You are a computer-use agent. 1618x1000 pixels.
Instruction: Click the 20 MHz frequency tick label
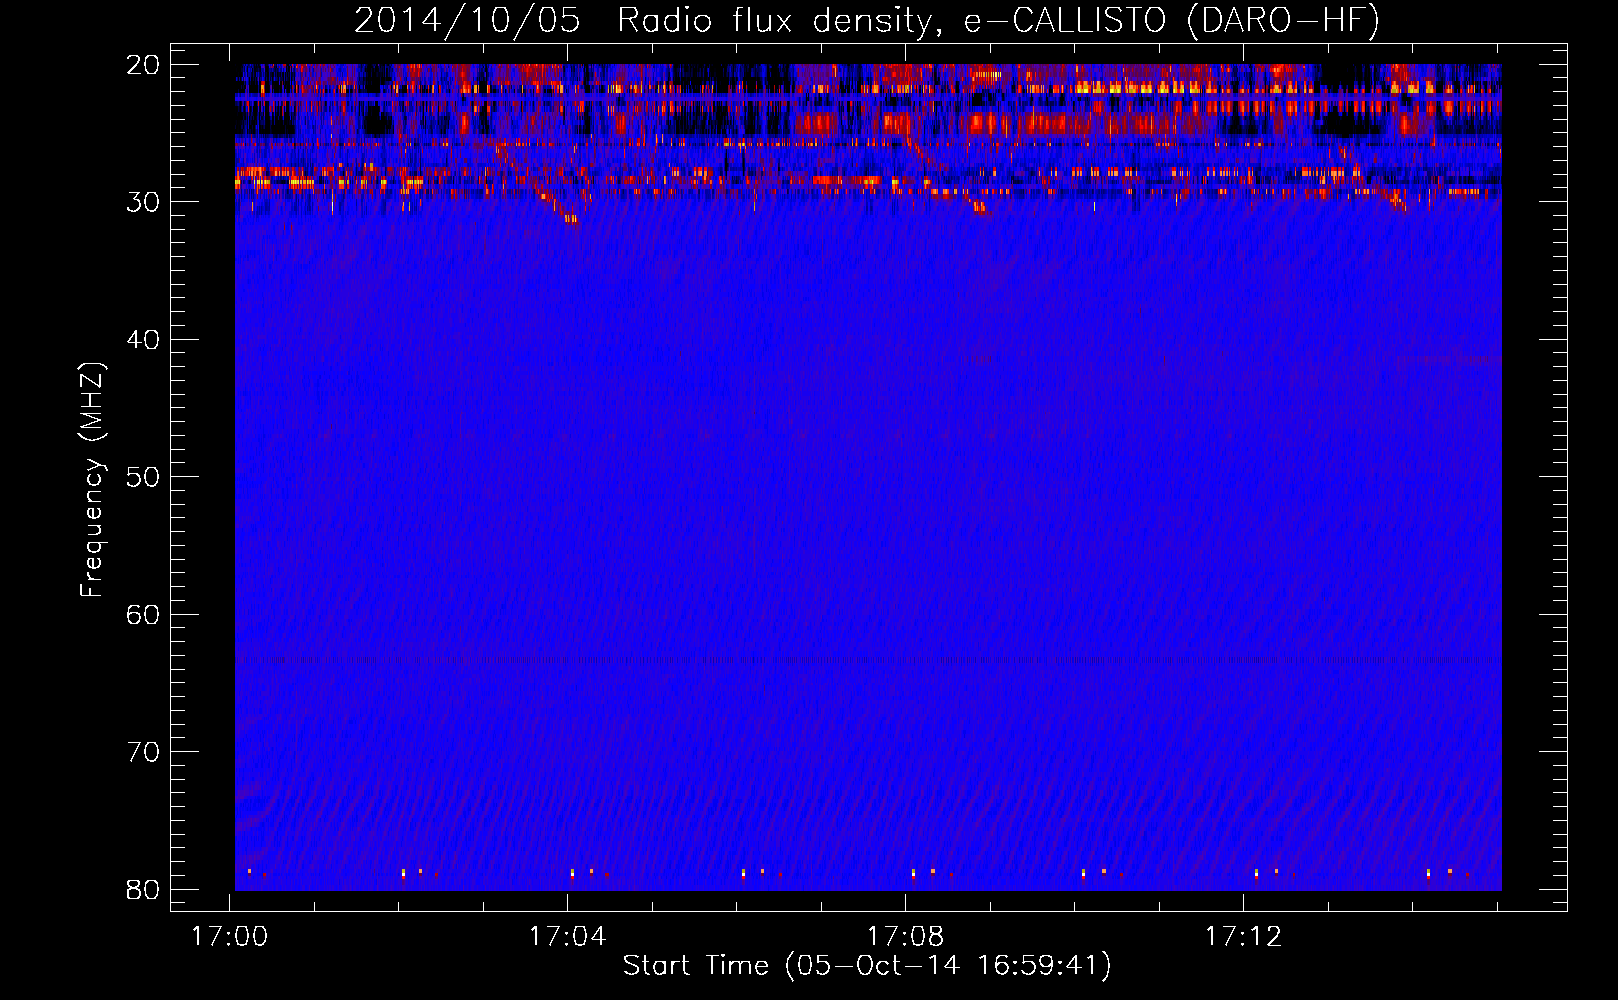click(x=144, y=65)
